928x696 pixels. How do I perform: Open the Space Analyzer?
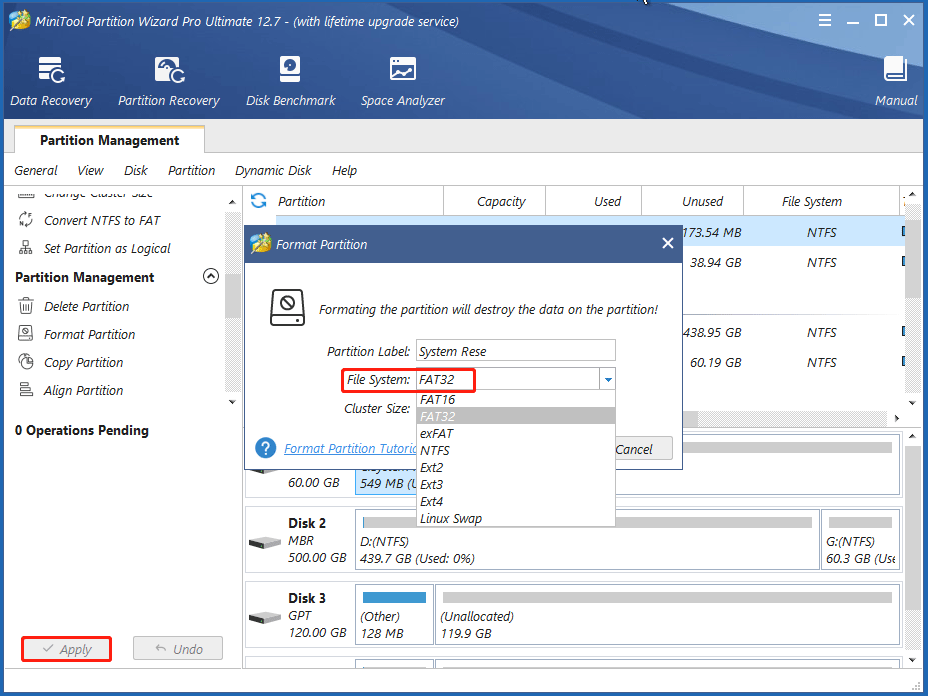click(x=402, y=80)
